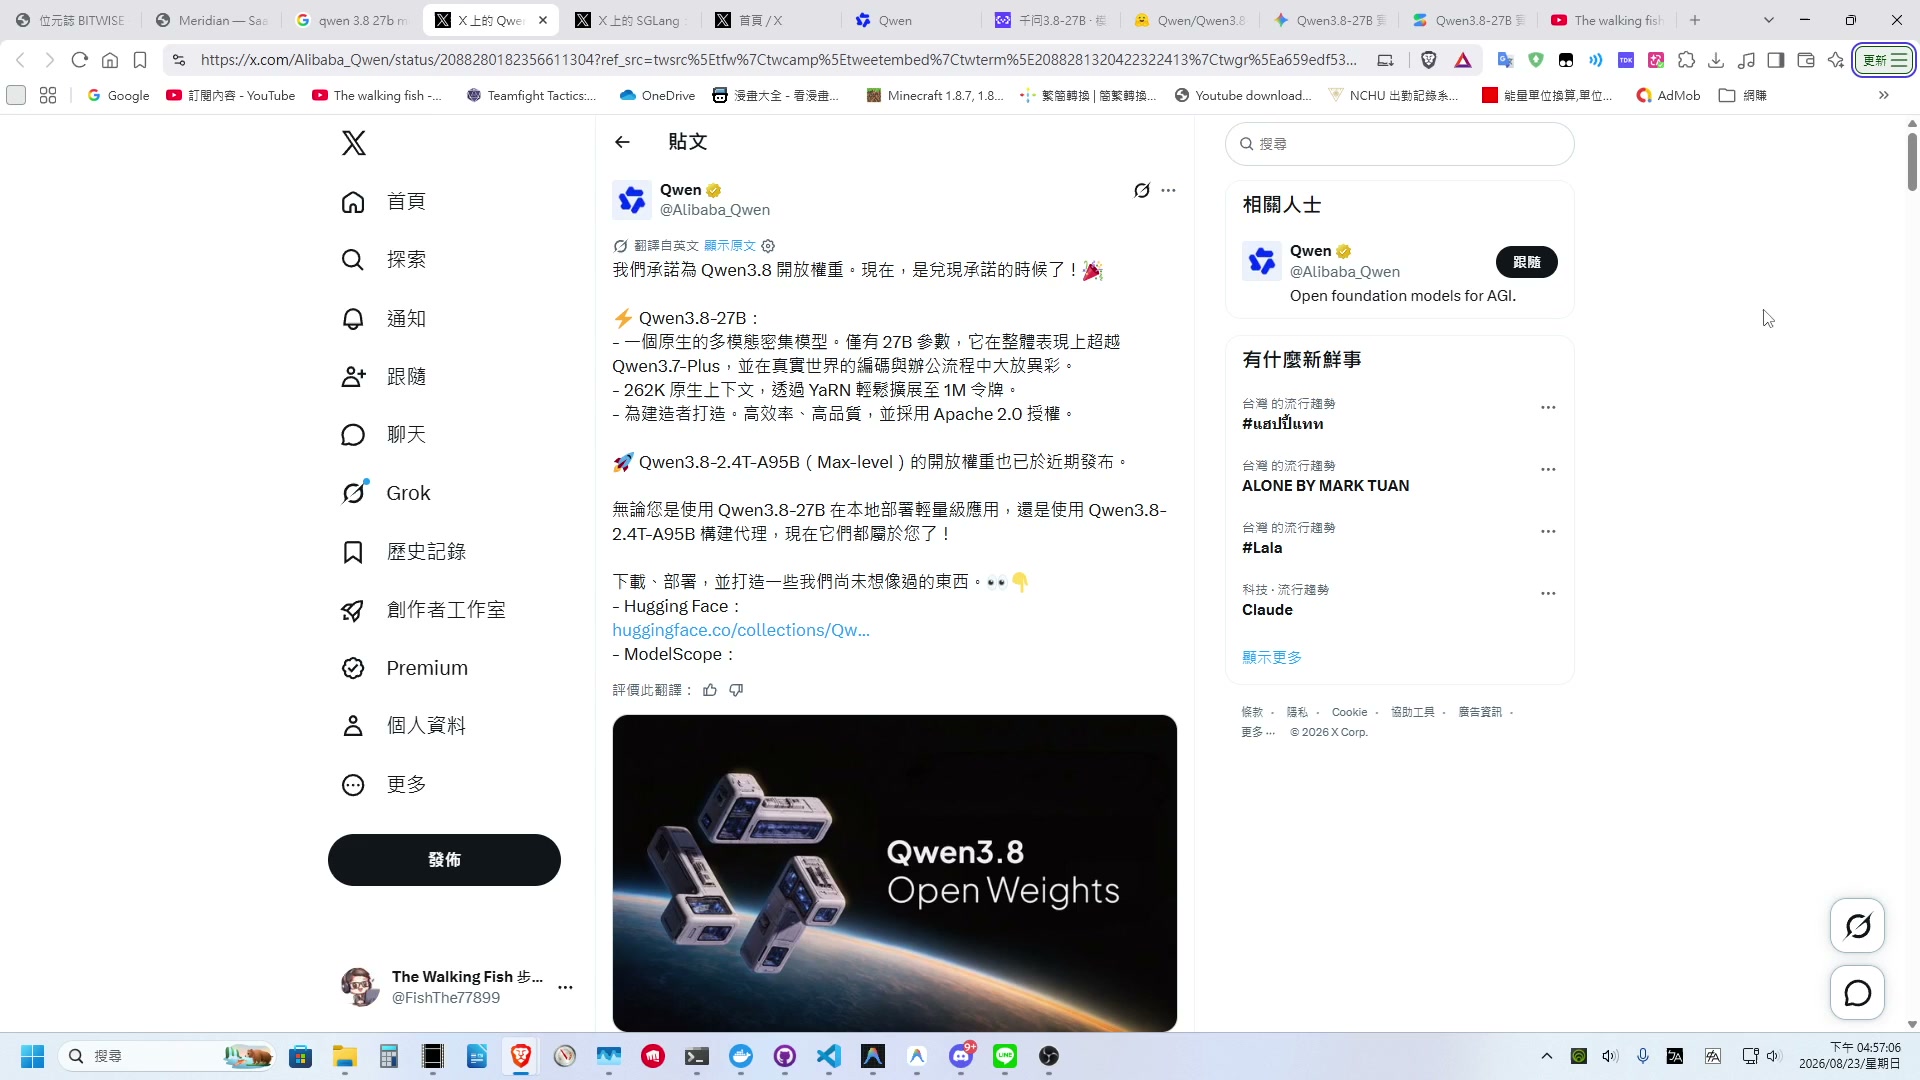Open the 聊天 chat navigation item
The width and height of the screenshot is (1920, 1080).
tap(384, 435)
